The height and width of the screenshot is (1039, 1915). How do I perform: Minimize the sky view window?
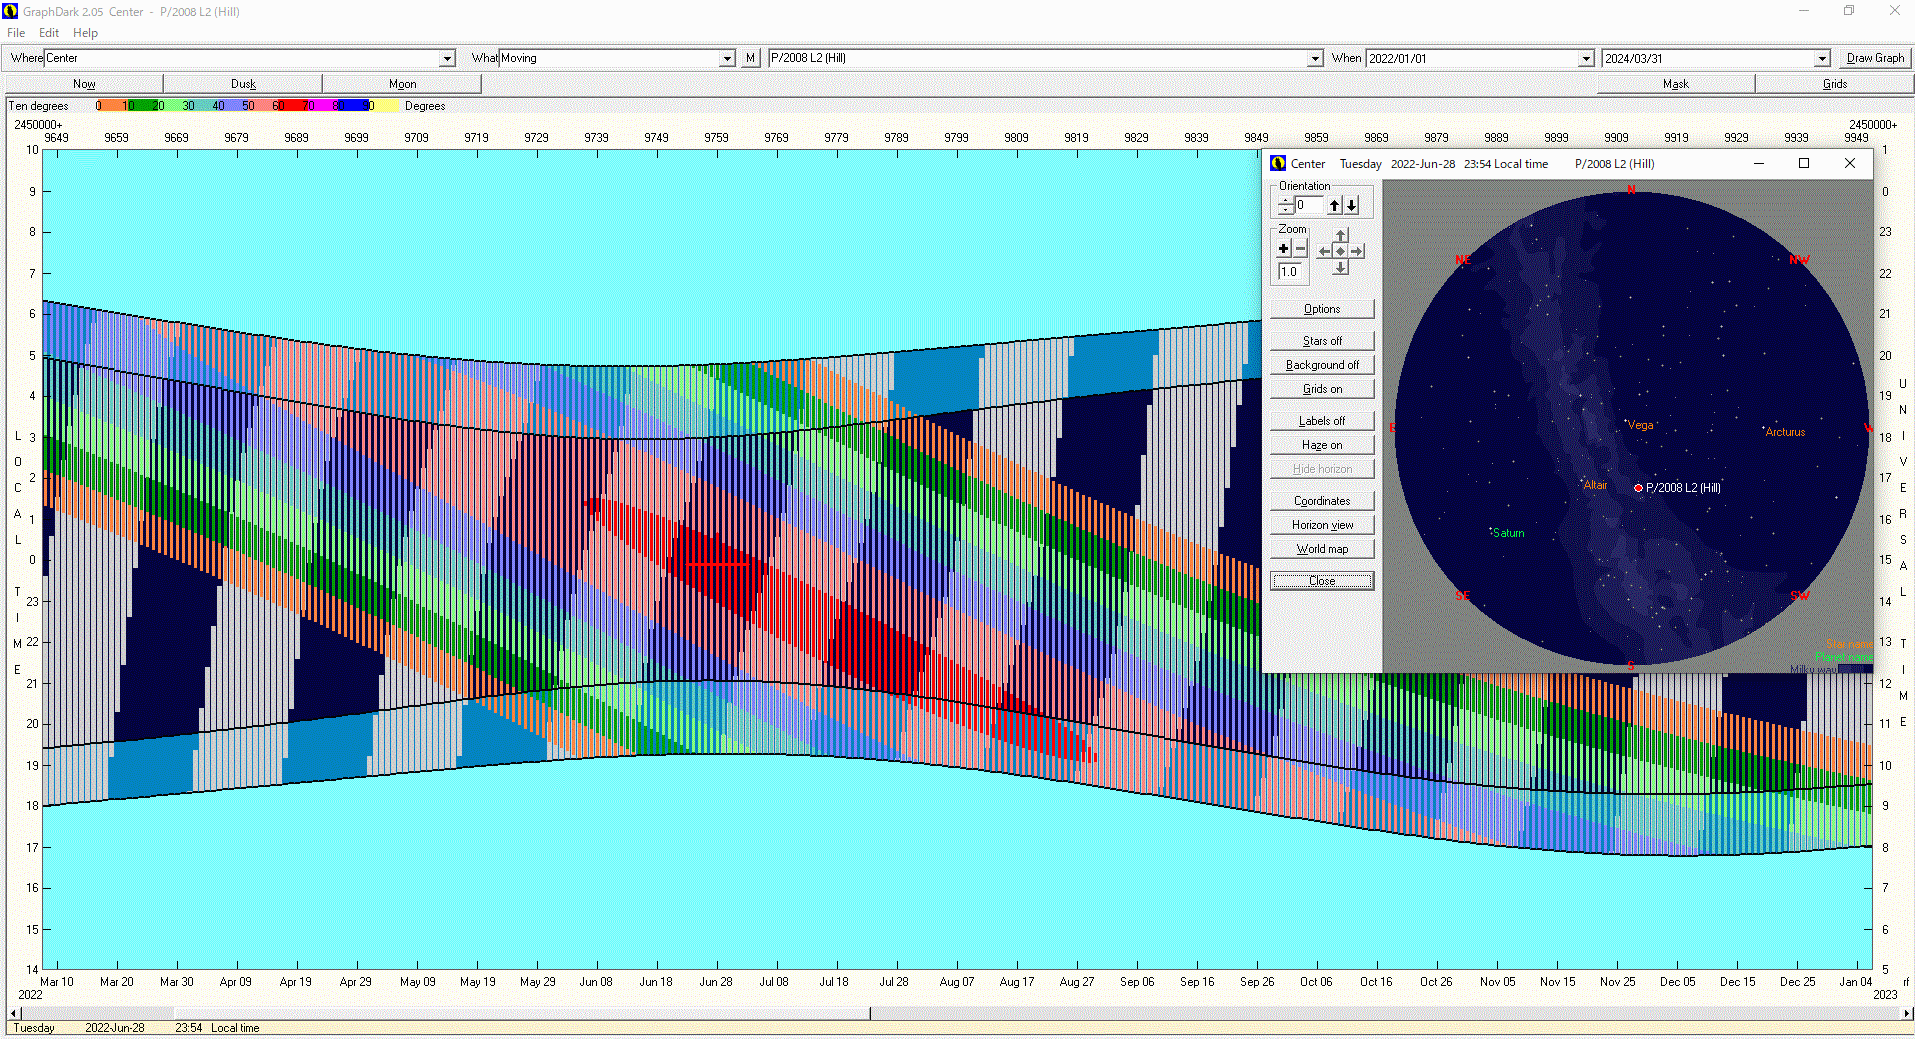(1759, 163)
